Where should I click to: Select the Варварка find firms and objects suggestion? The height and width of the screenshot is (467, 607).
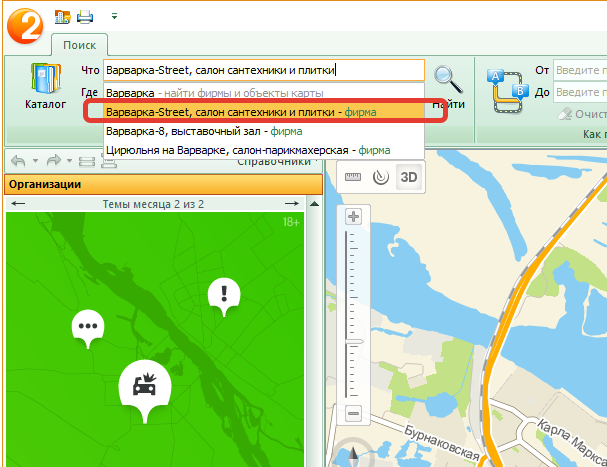[x=264, y=93]
